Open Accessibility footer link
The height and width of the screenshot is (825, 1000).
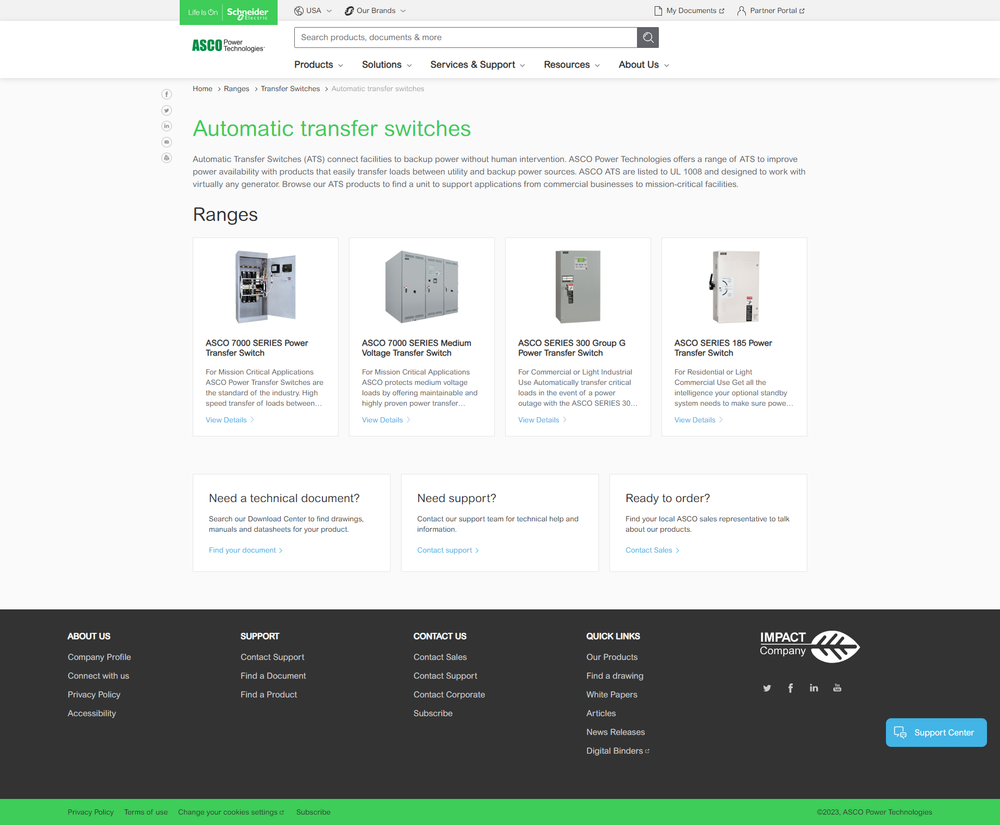pos(92,713)
